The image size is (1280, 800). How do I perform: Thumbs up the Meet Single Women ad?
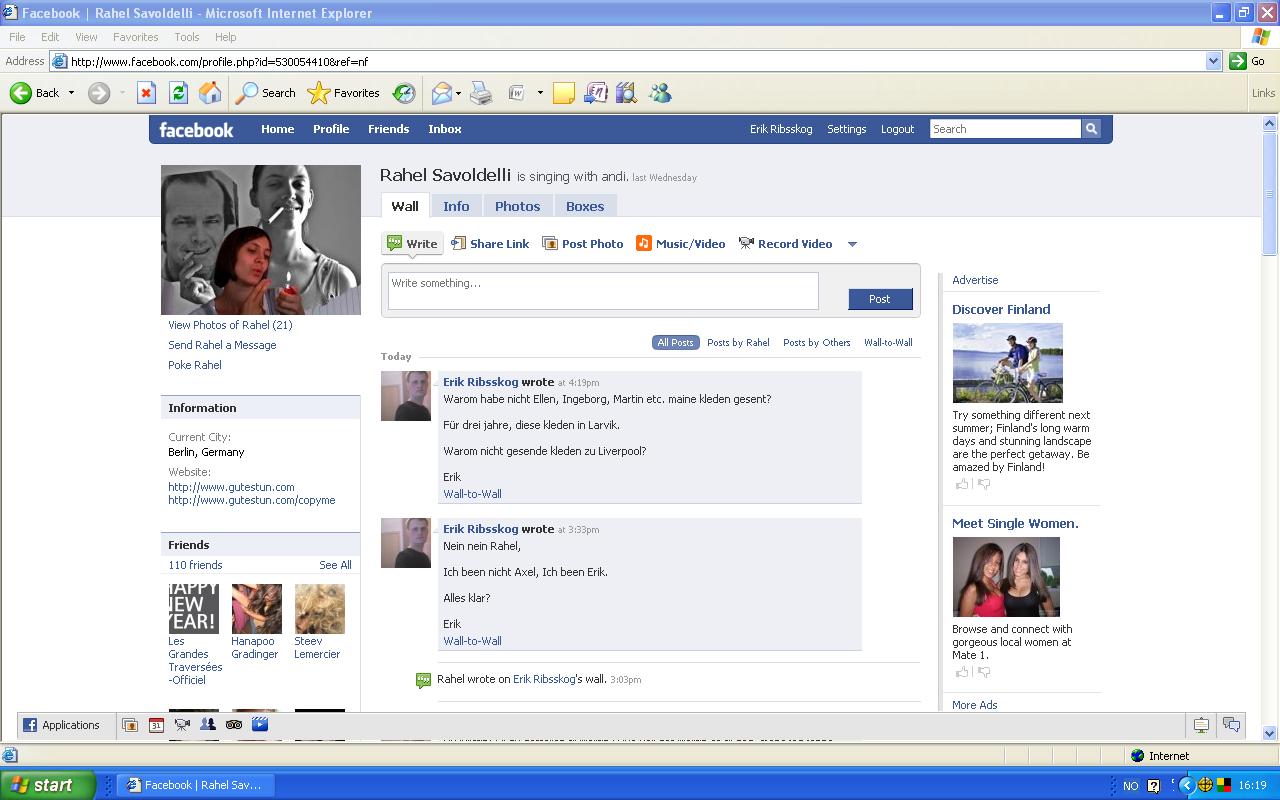[962, 672]
